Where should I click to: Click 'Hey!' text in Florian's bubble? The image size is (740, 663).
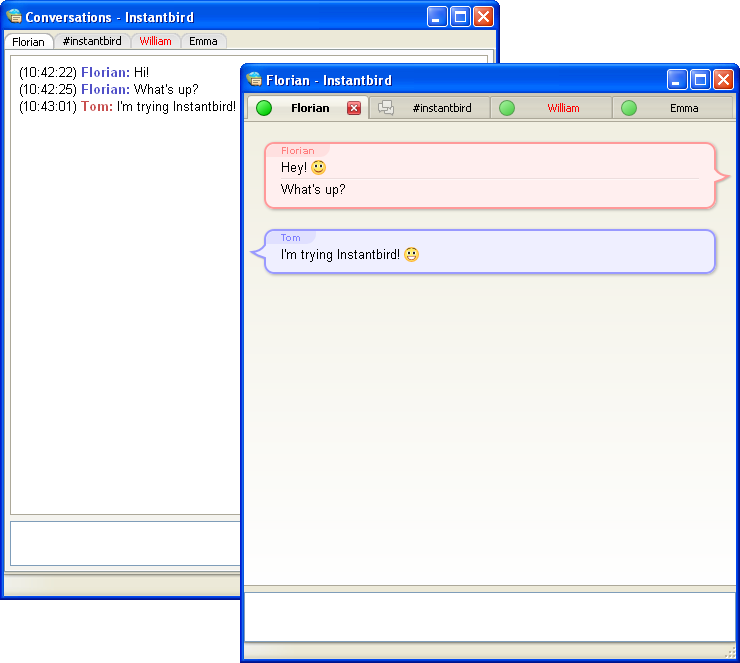(x=294, y=168)
